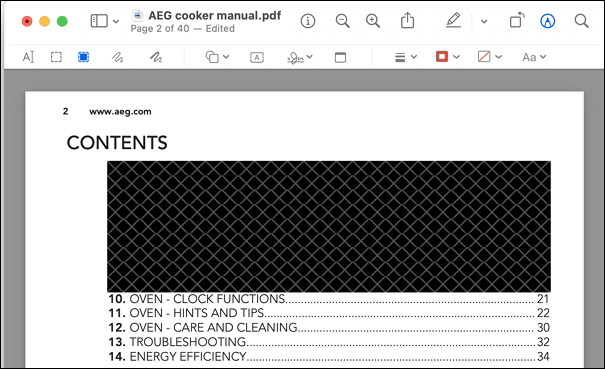The image size is (605, 369).
Task: Click the CONTENTS heading
Action: (117, 142)
